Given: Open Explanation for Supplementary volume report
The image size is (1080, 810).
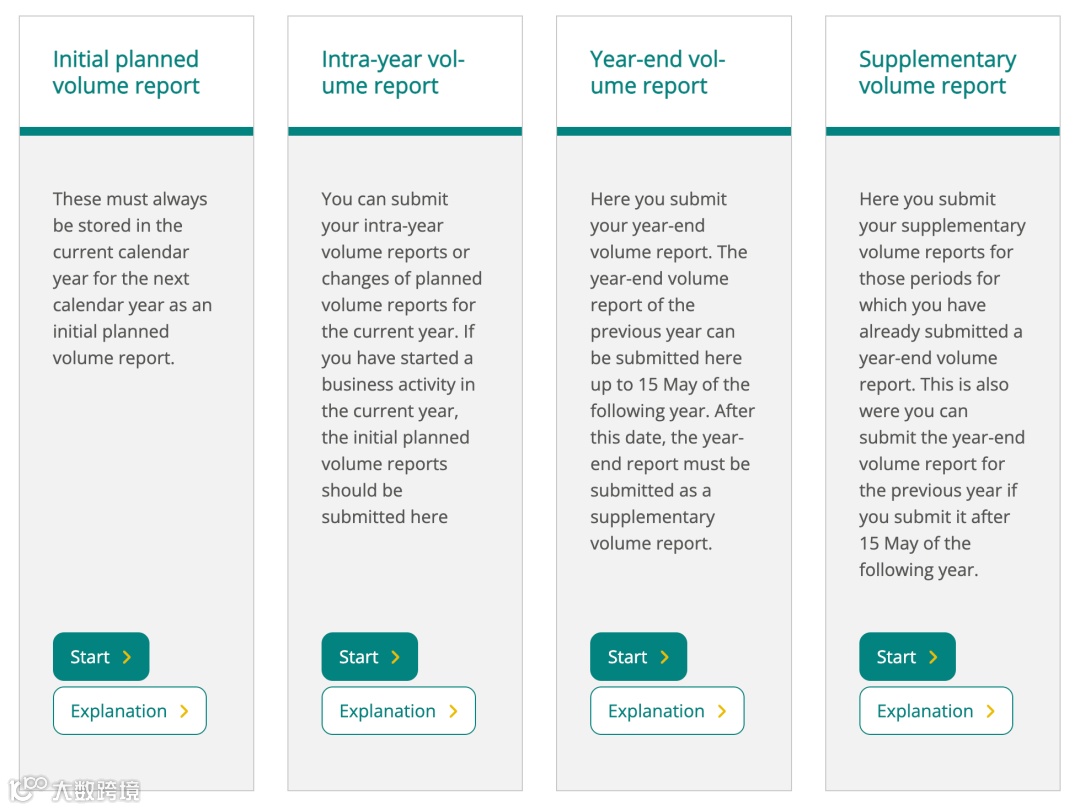Looking at the screenshot, I should pos(936,711).
